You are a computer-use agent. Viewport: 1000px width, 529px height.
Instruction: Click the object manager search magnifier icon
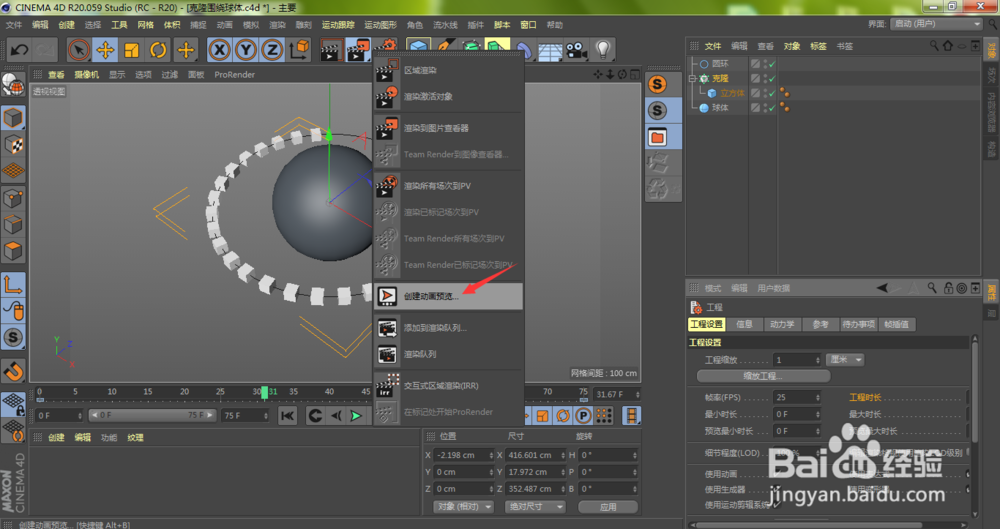pos(934,46)
